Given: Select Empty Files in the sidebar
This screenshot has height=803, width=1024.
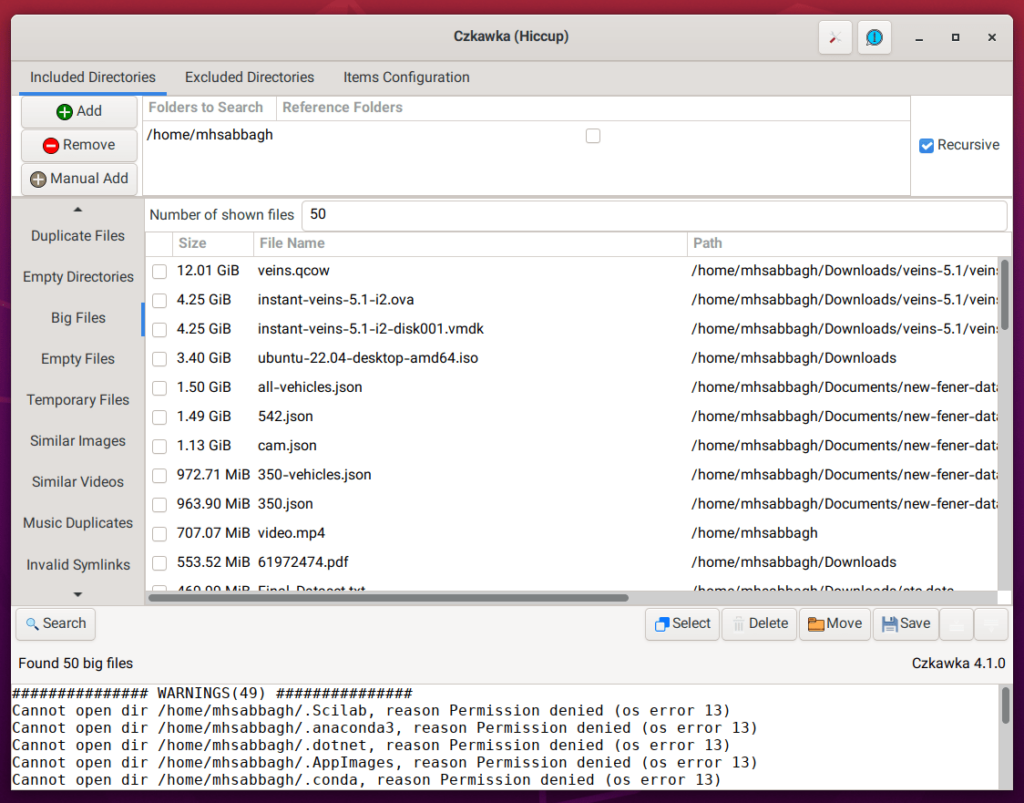Looking at the screenshot, I should click(x=78, y=359).
